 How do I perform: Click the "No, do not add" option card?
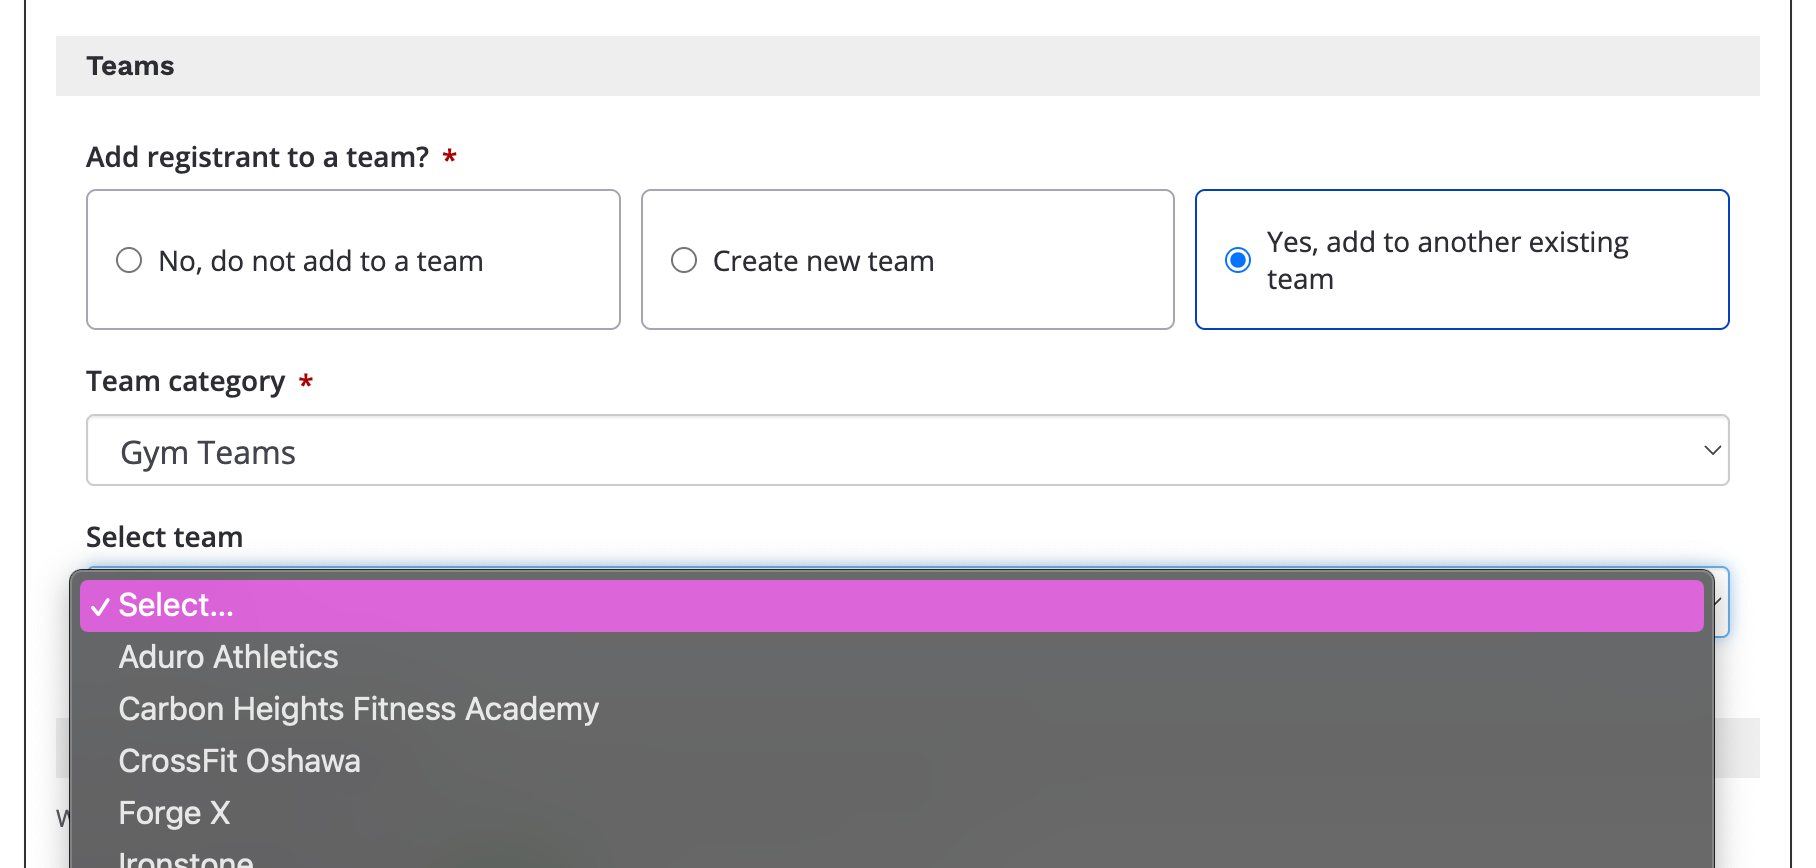point(353,259)
